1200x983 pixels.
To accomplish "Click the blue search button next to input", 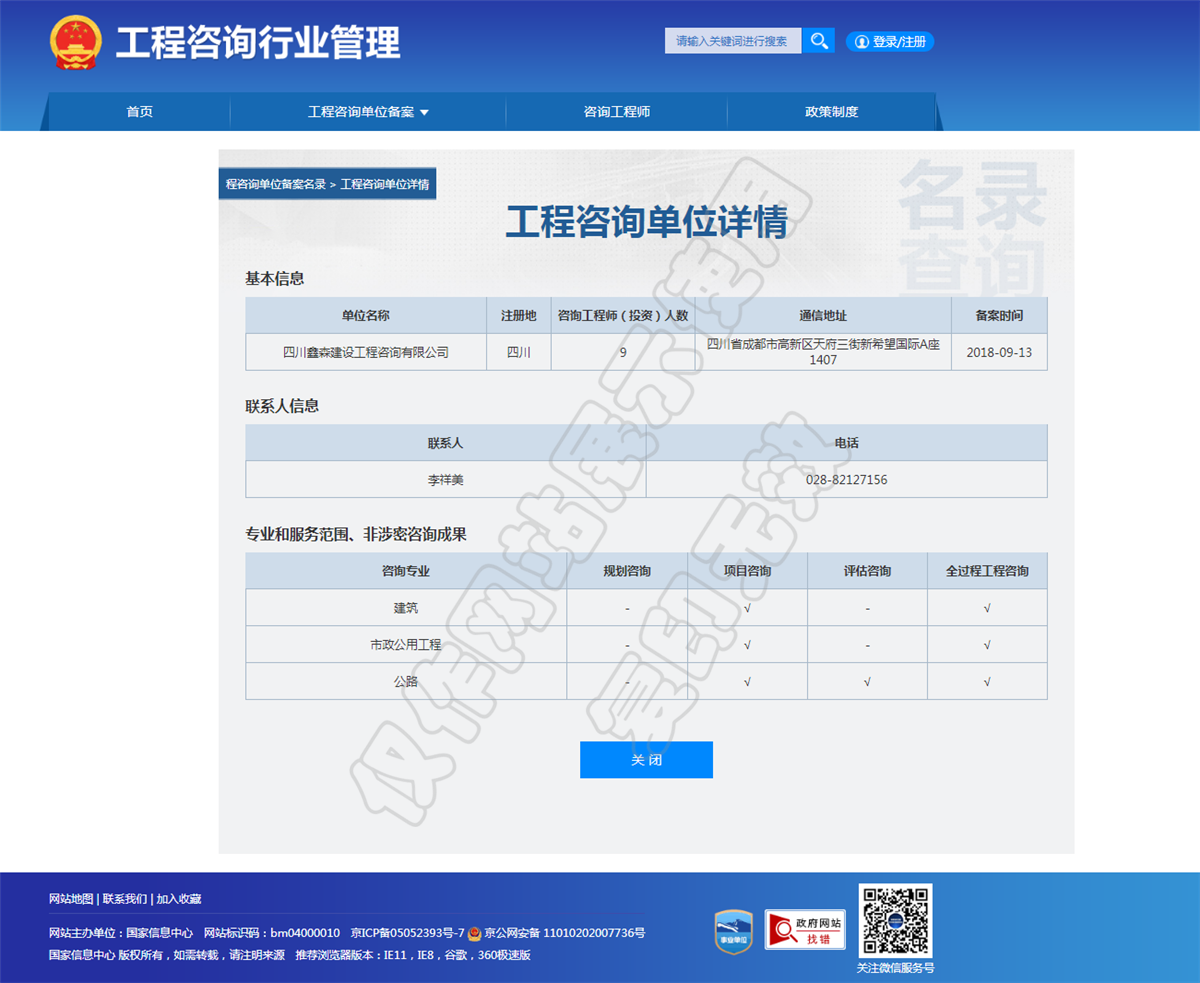I will 818,40.
